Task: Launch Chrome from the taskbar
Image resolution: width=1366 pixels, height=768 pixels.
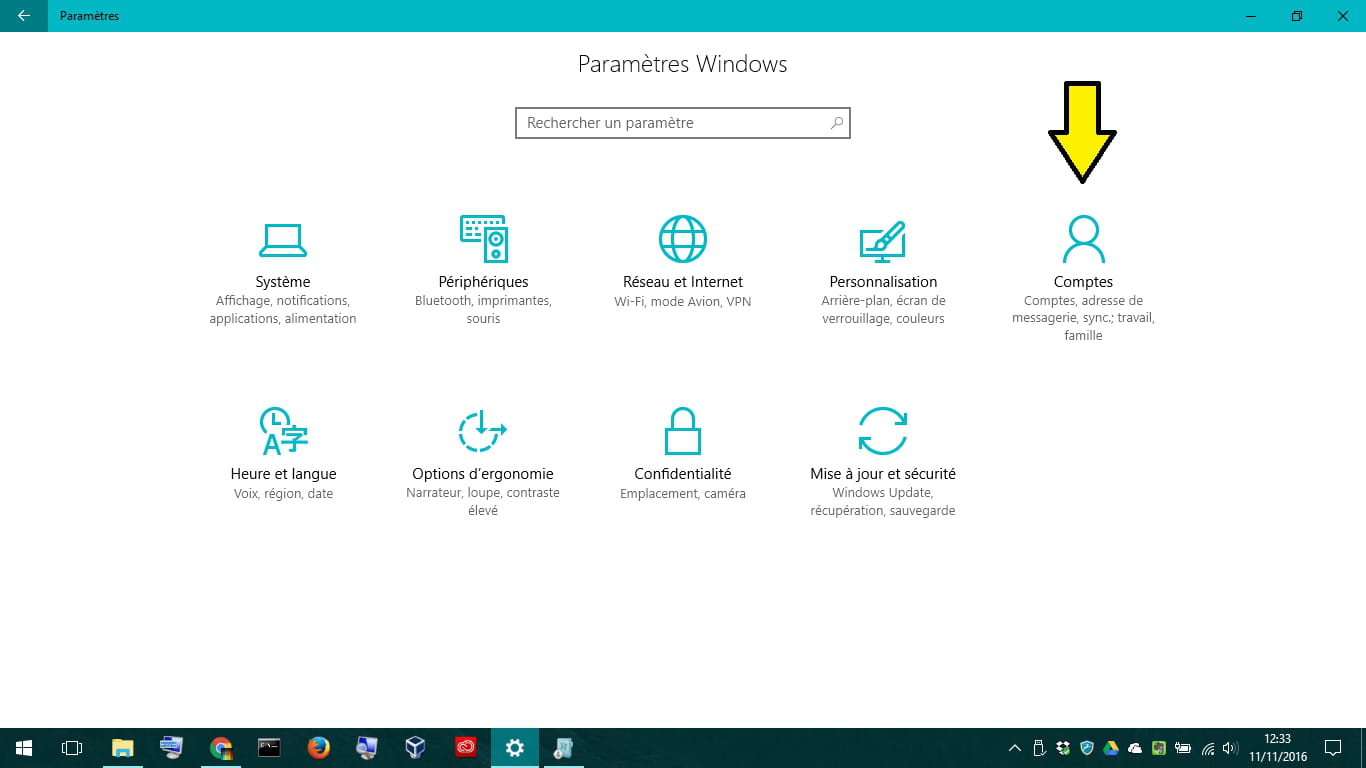Action: [x=221, y=748]
